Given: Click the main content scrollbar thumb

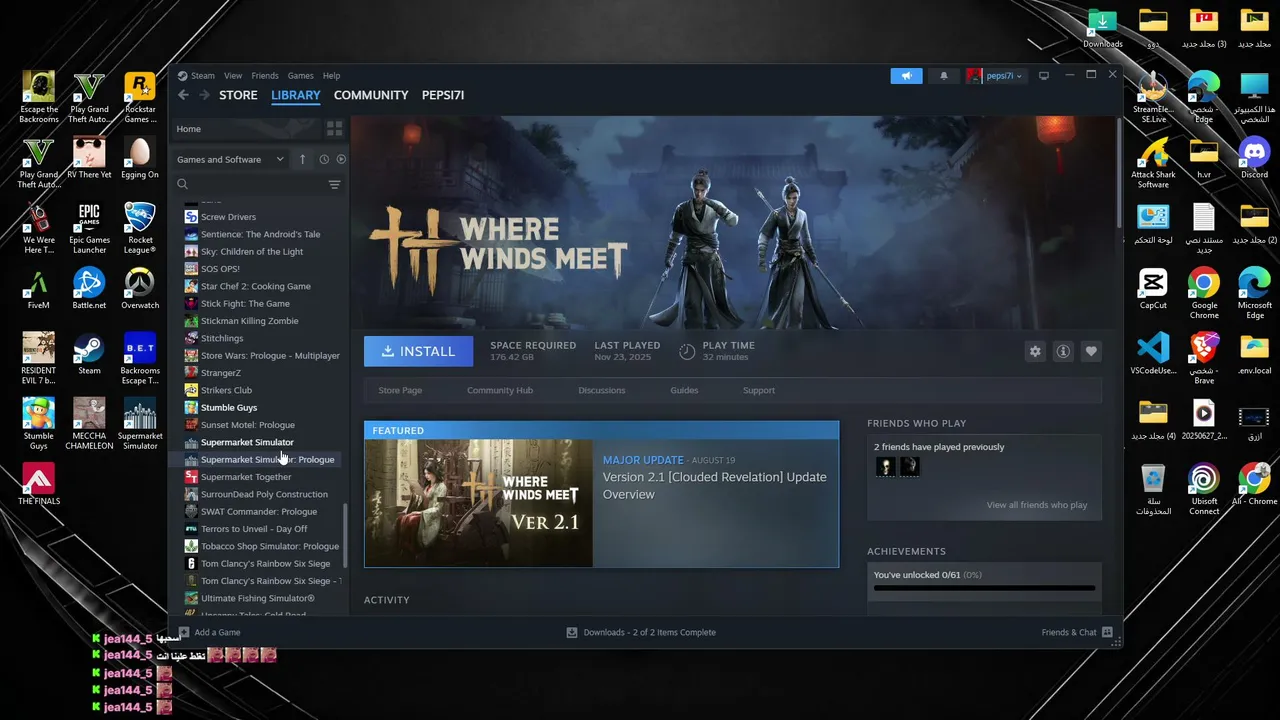Looking at the screenshot, I should pos(1118,171).
